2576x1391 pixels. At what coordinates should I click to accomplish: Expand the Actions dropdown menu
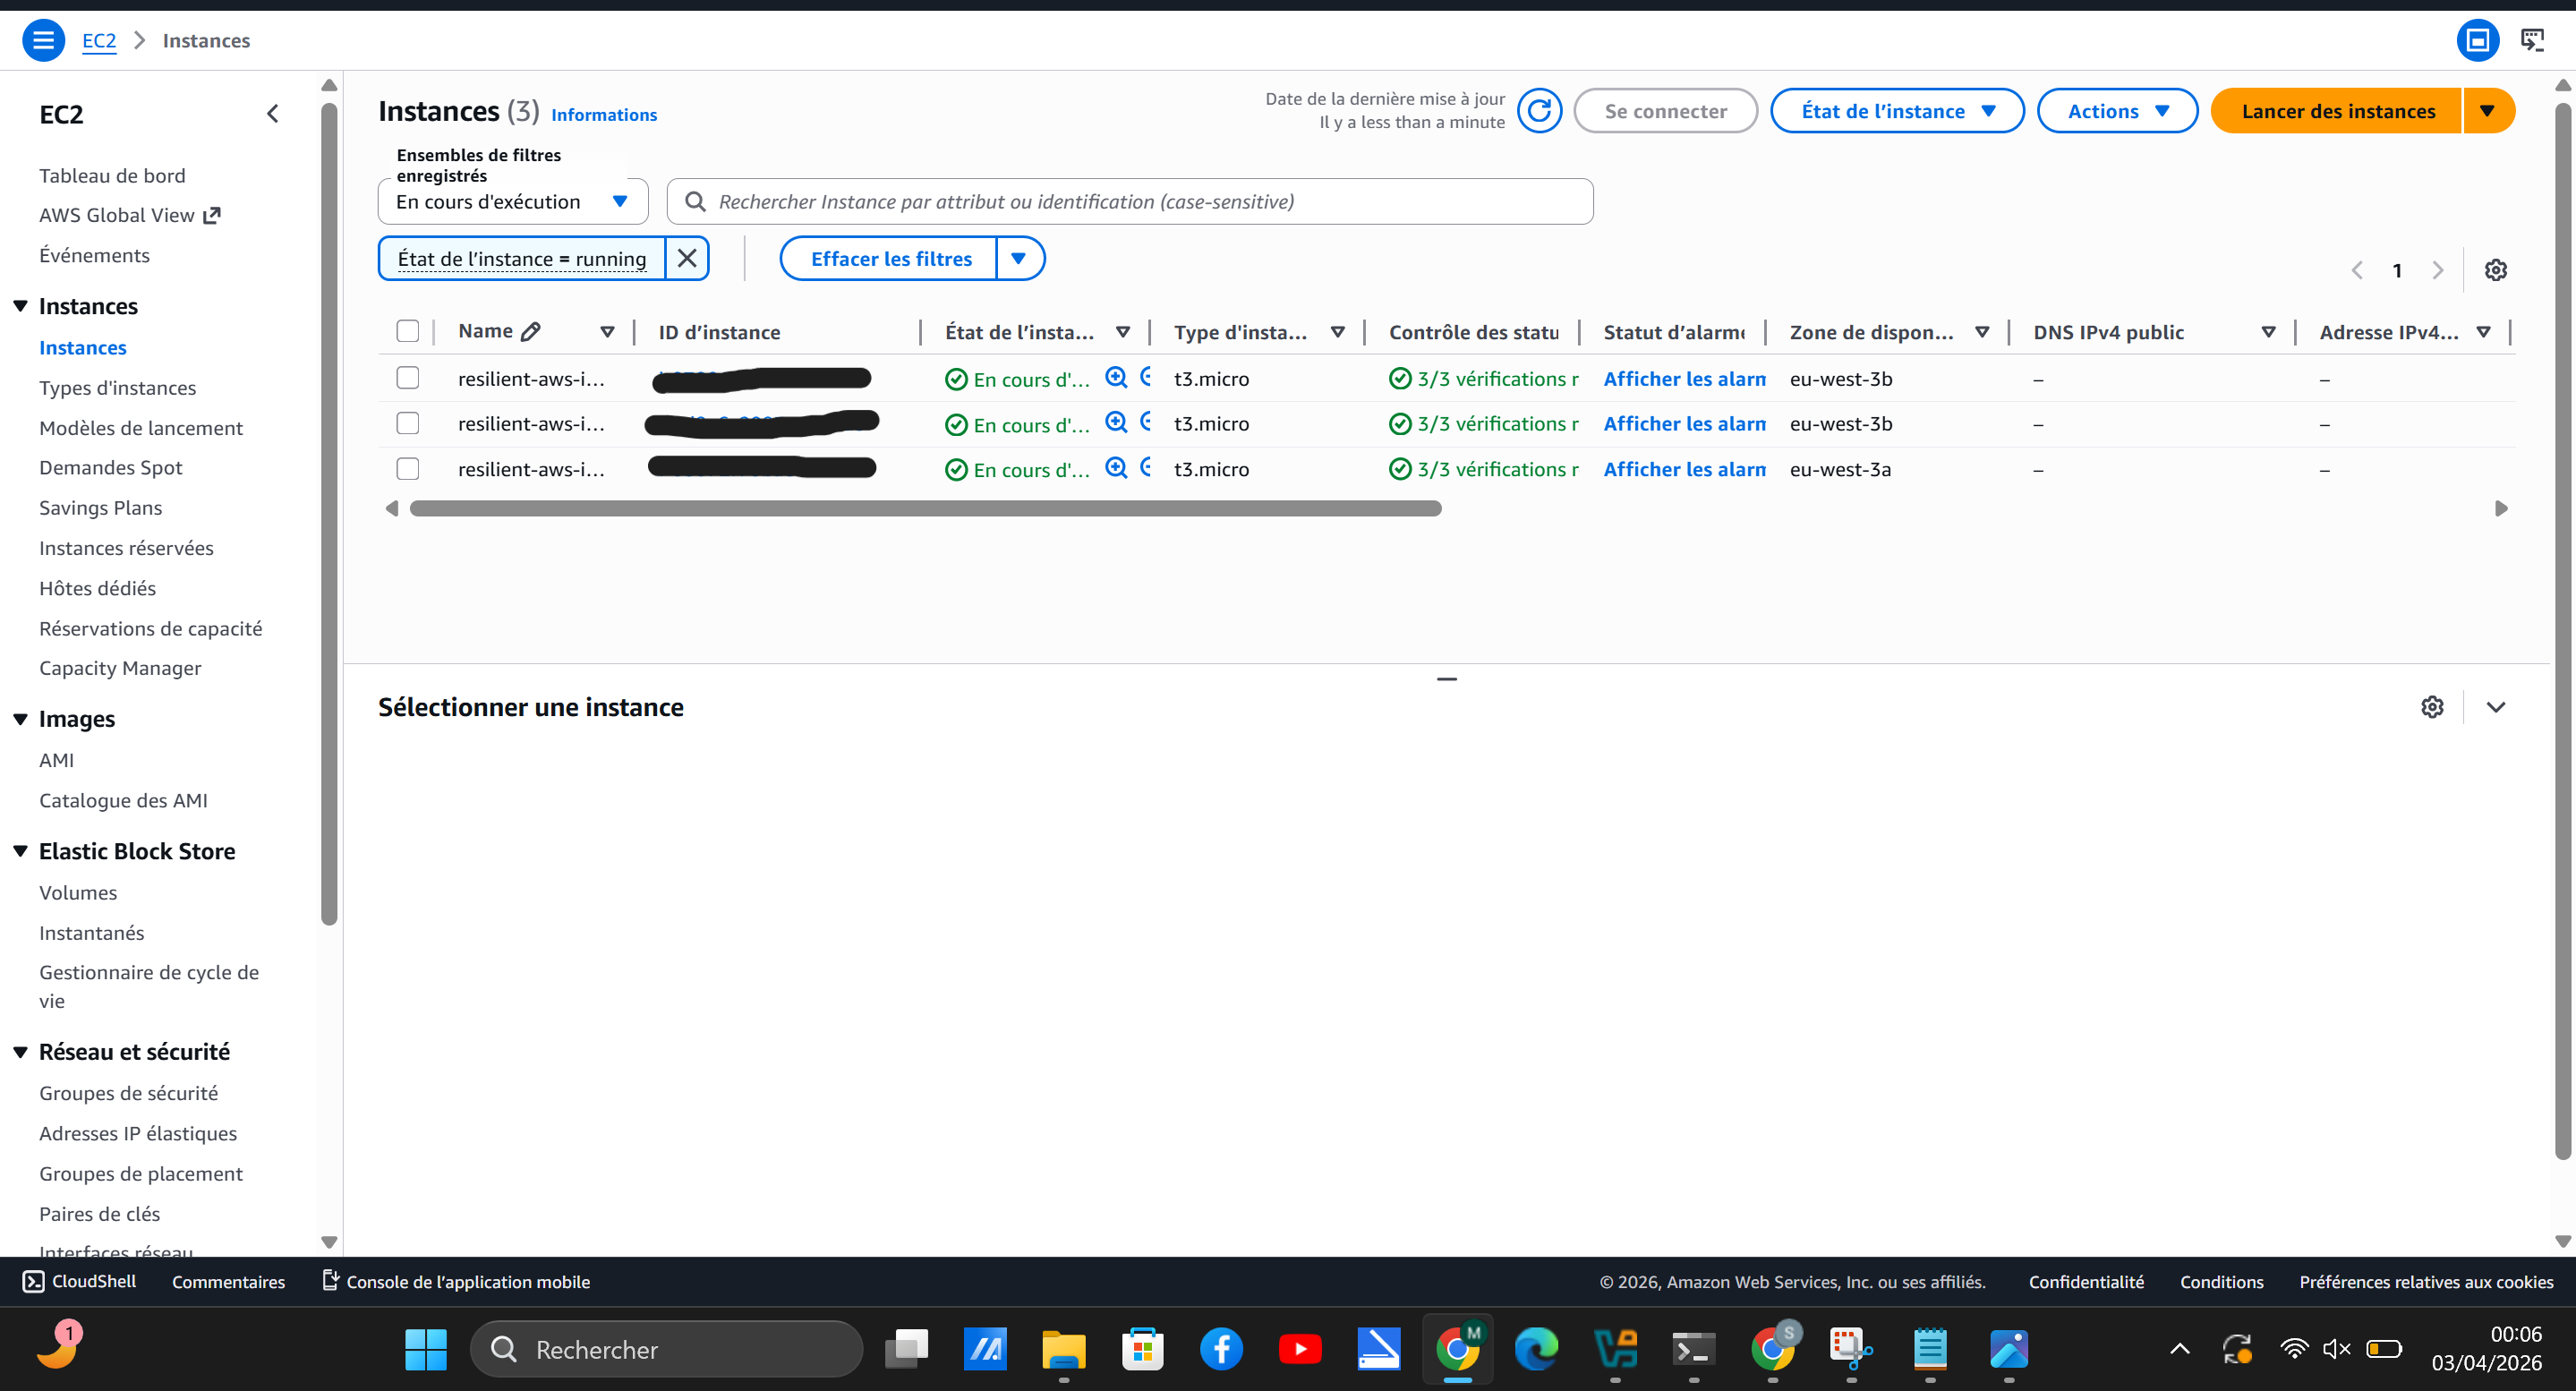[x=2116, y=111]
